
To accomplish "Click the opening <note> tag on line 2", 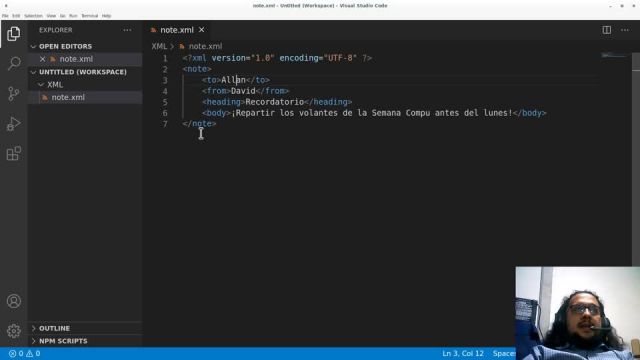I will coord(197,69).
